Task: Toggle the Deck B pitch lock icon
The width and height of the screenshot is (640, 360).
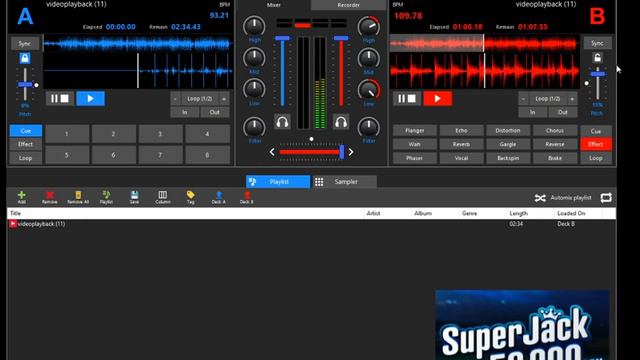Action: coord(597,58)
